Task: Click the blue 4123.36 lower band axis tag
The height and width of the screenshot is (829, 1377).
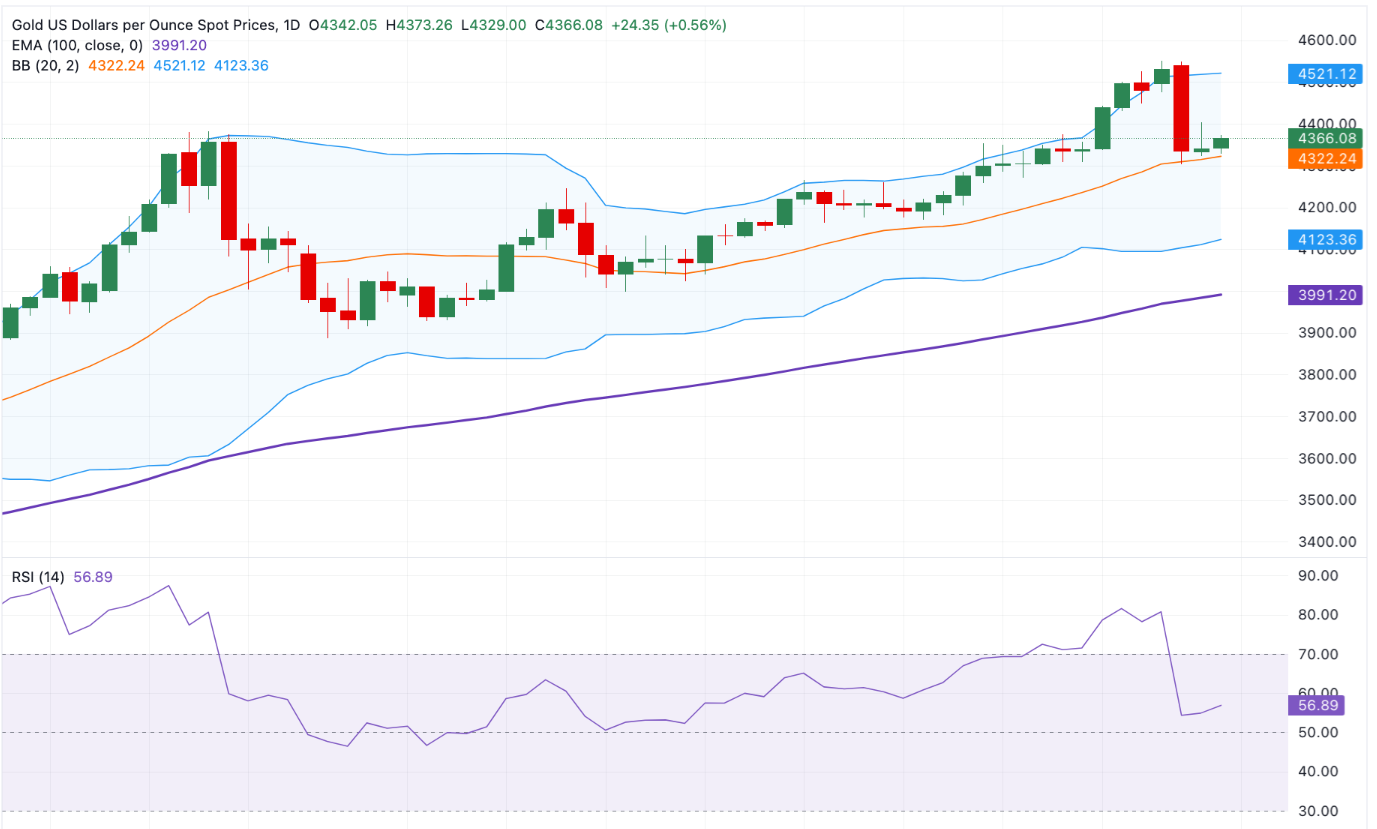Action: tap(1320, 240)
